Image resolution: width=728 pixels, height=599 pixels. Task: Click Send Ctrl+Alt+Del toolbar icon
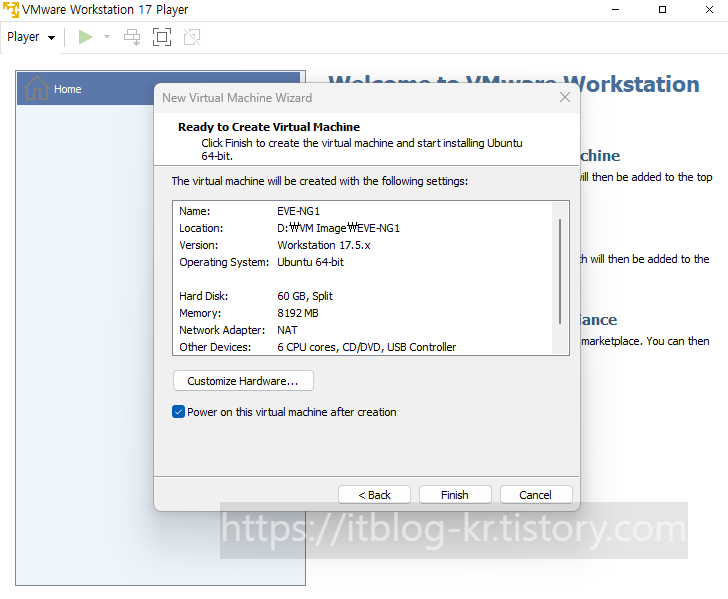coord(132,37)
